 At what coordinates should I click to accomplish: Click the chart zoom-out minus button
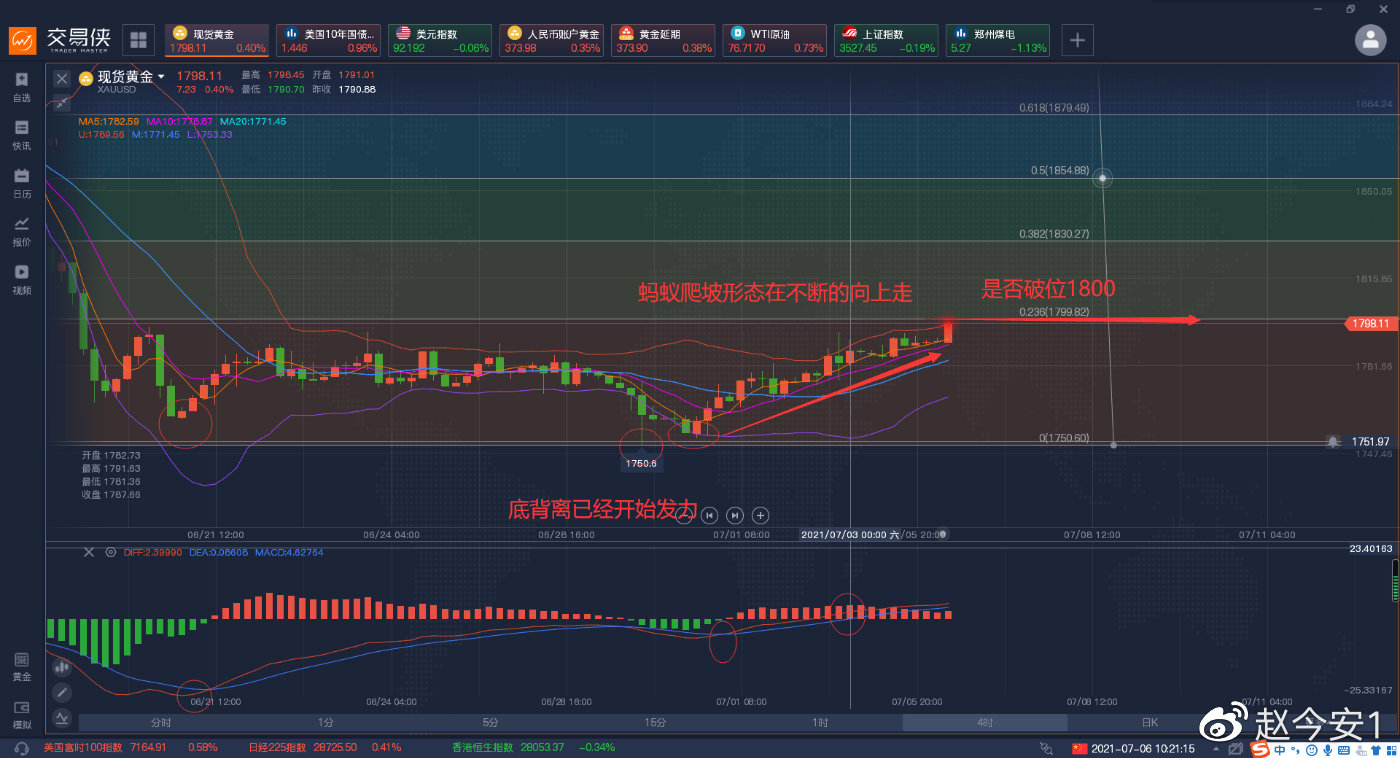click(684, 515)
